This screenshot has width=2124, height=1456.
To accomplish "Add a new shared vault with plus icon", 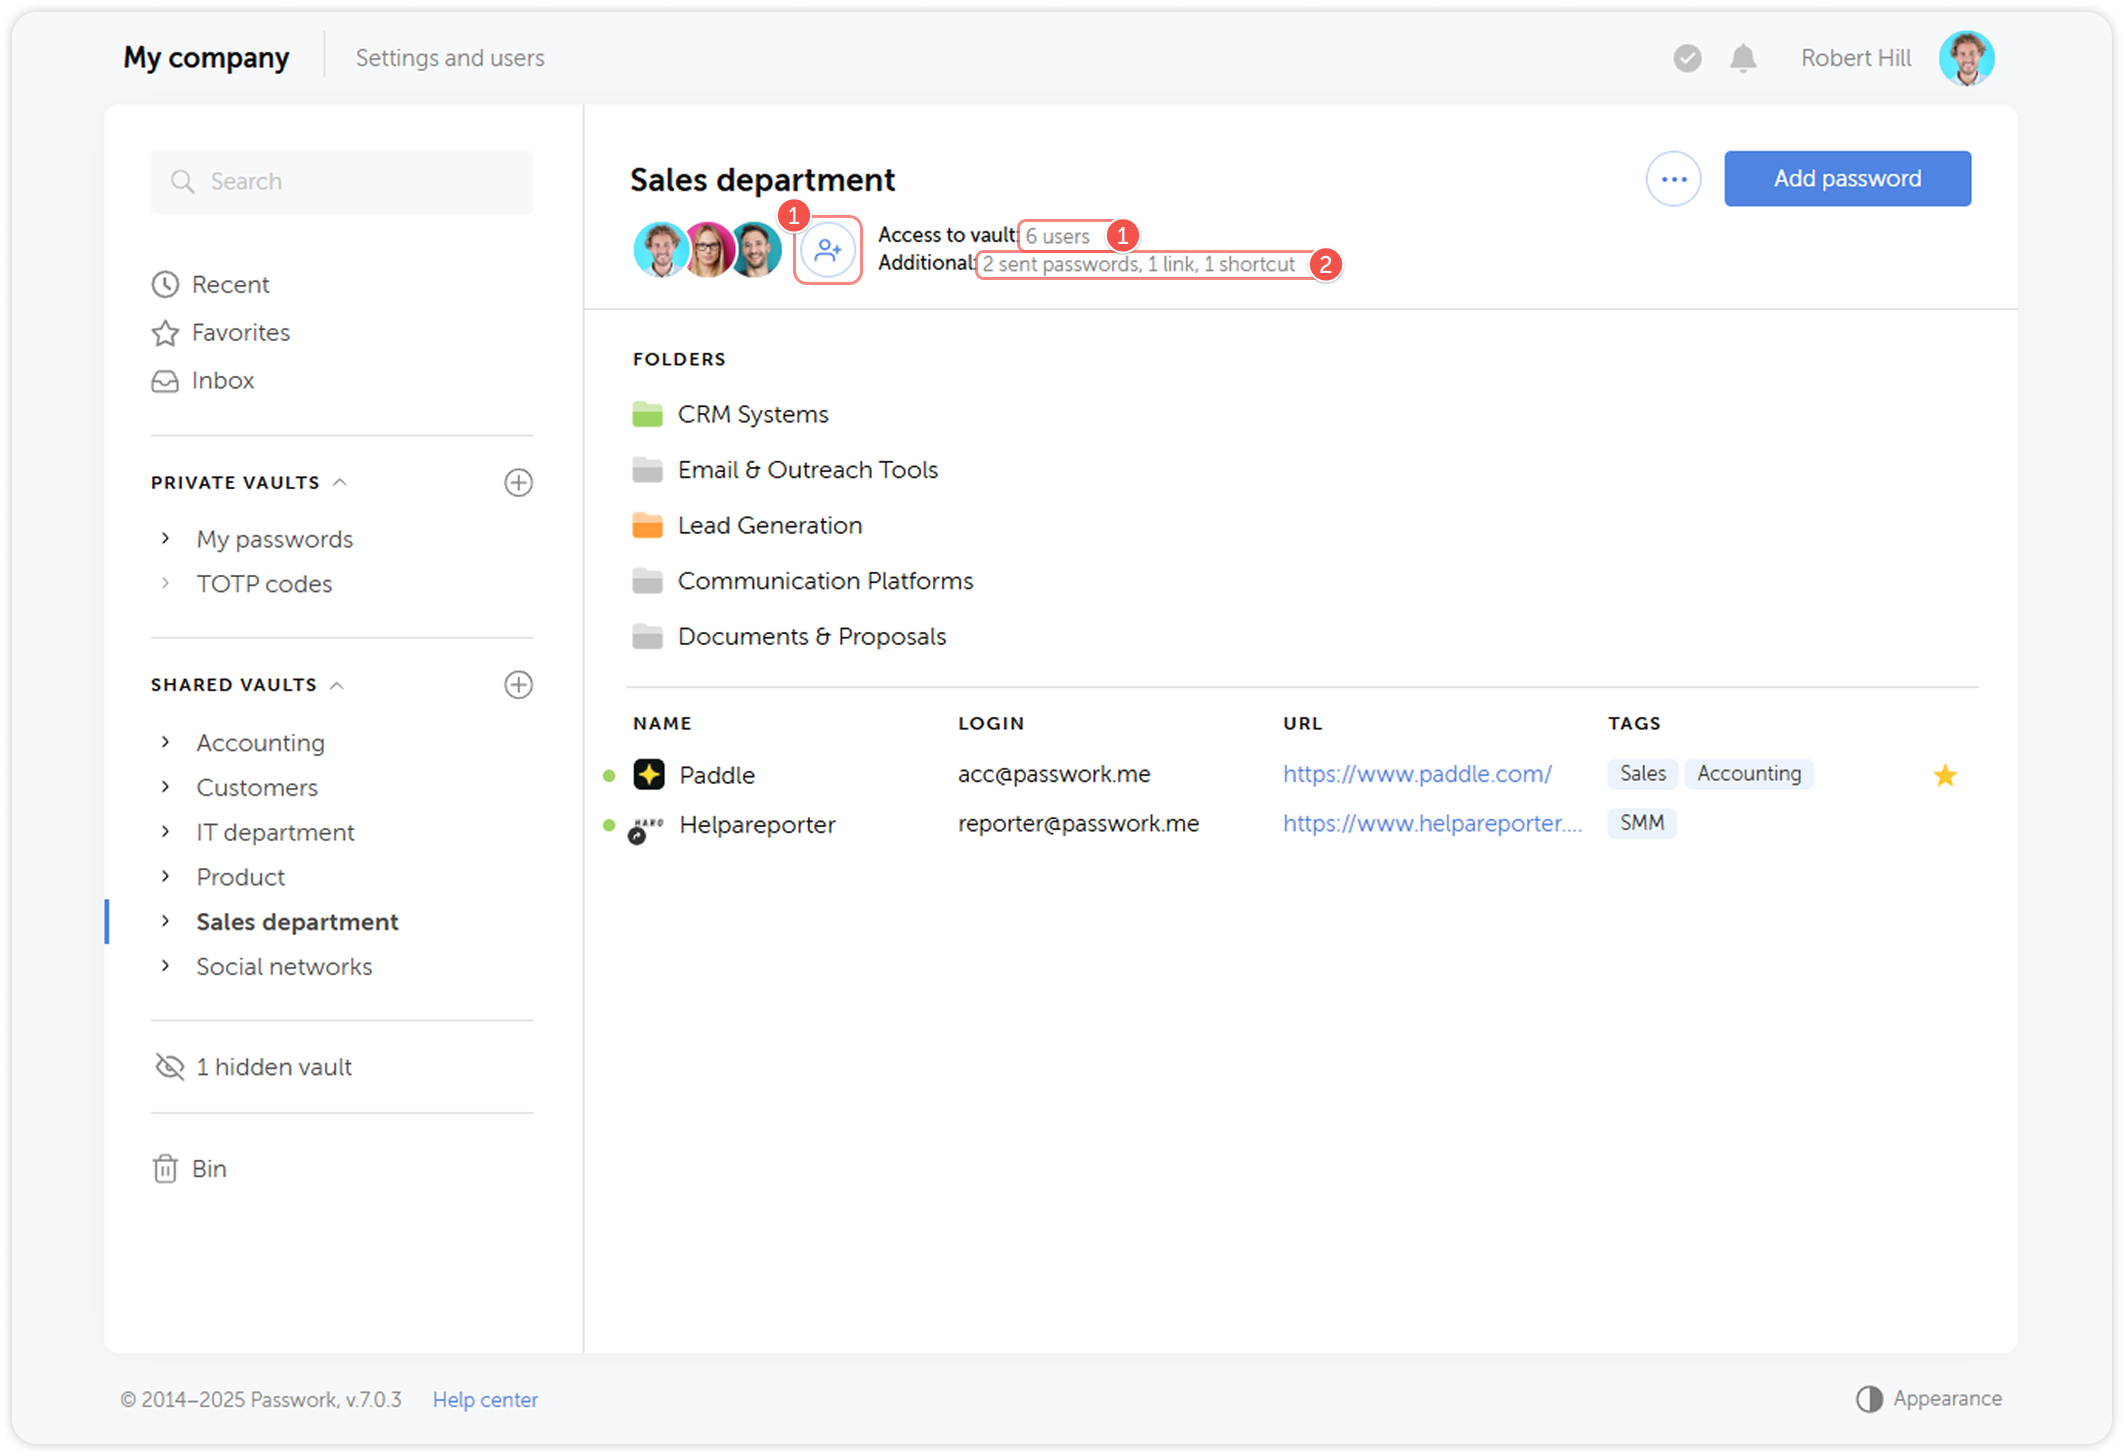I will 518,685.
